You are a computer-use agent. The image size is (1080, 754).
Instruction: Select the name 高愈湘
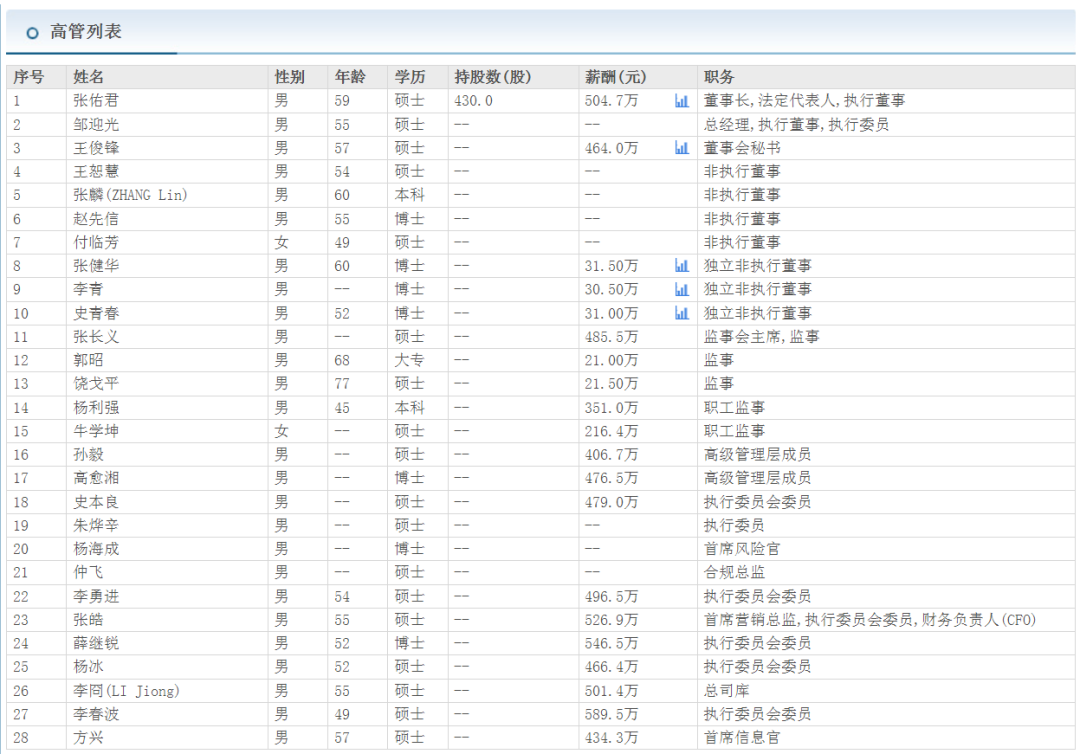coord(96,478)
